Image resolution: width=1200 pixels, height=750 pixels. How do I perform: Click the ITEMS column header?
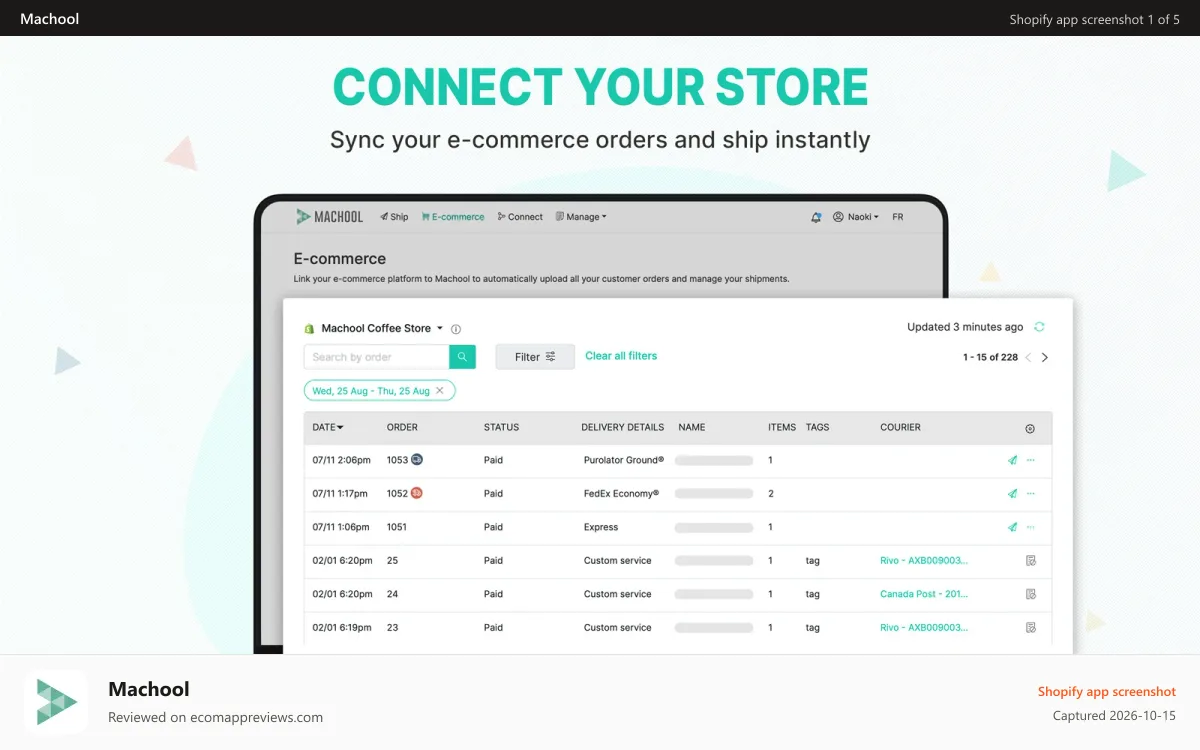(x=782, y=427)
